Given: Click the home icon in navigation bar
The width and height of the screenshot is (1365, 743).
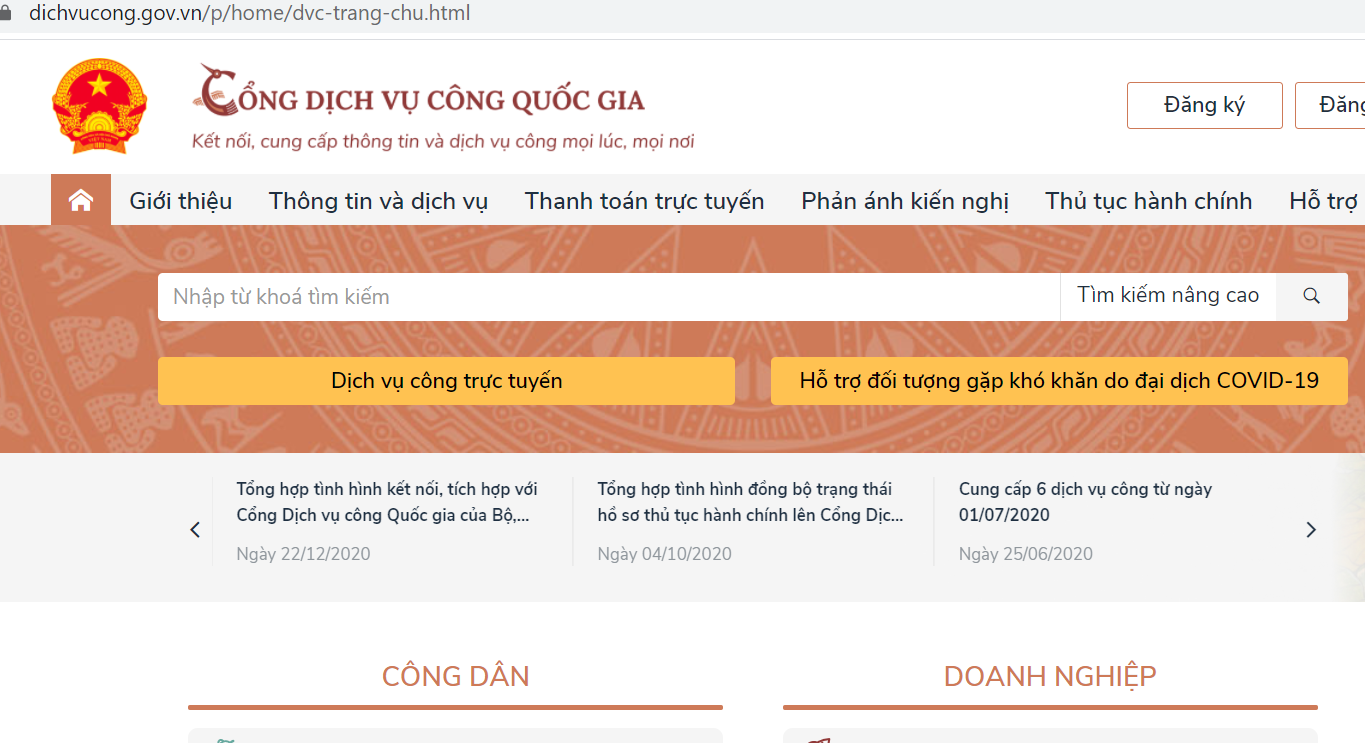Looking at the screenshot, I should click(81, 200).
